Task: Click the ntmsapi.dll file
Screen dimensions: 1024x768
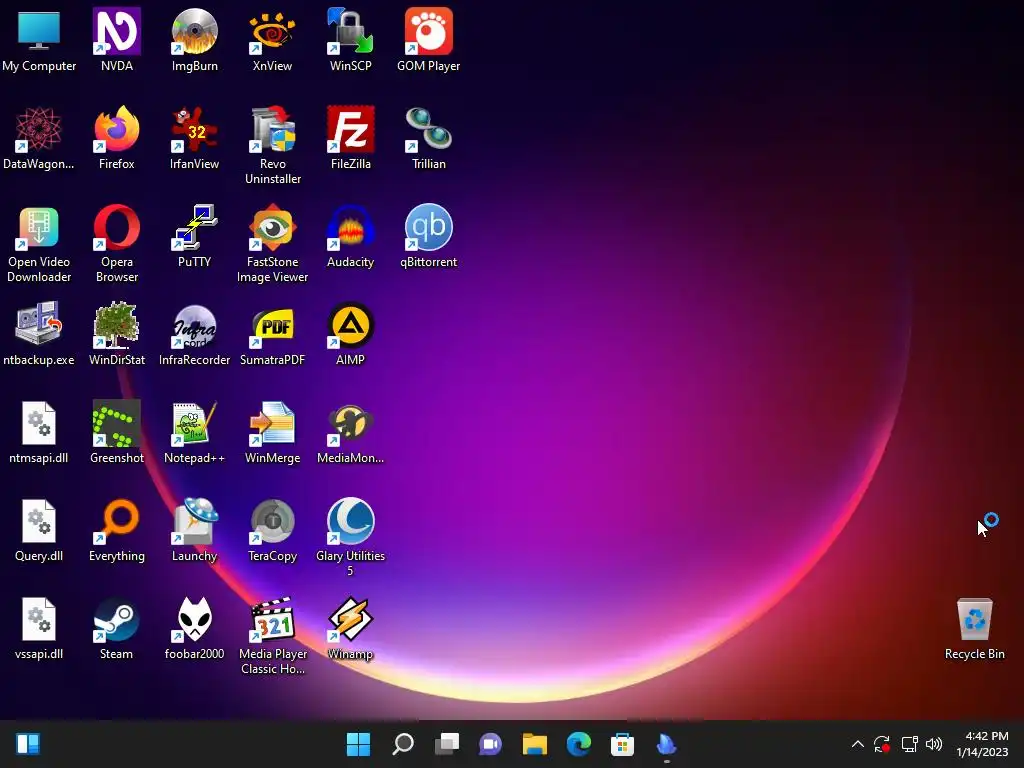Action: [x=39, y=423]
